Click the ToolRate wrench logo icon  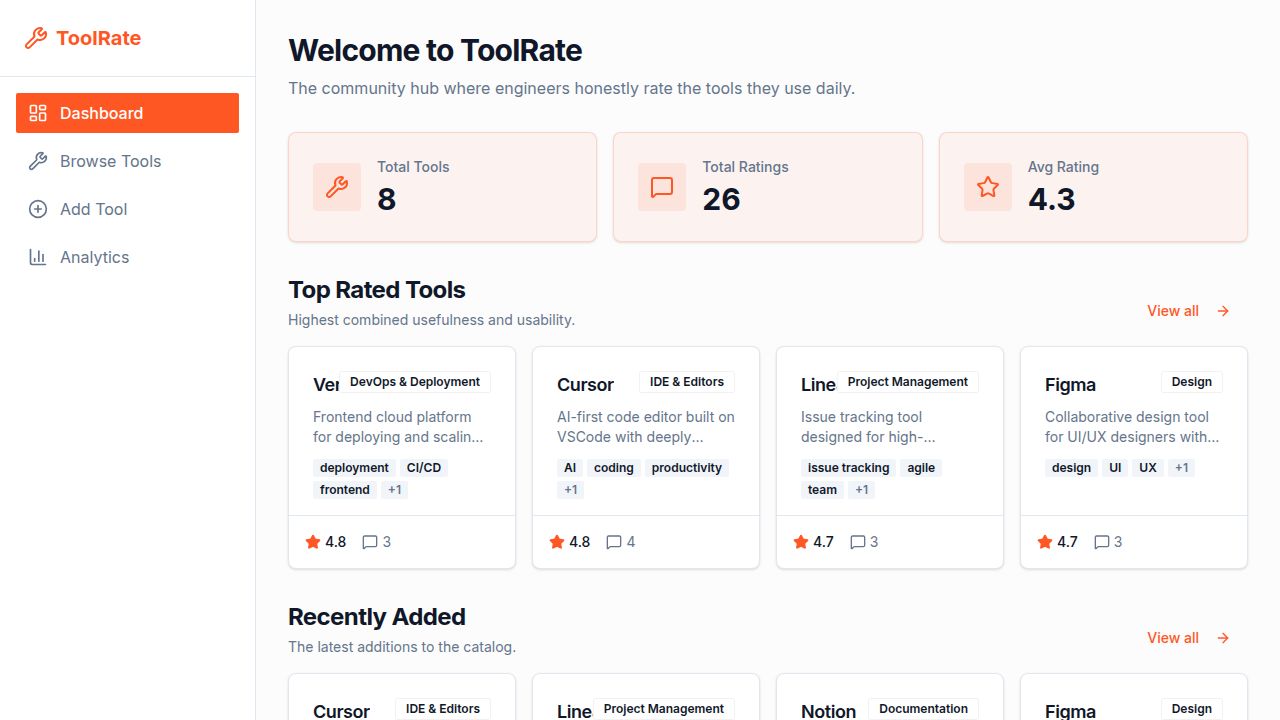[x=35, y=38]
